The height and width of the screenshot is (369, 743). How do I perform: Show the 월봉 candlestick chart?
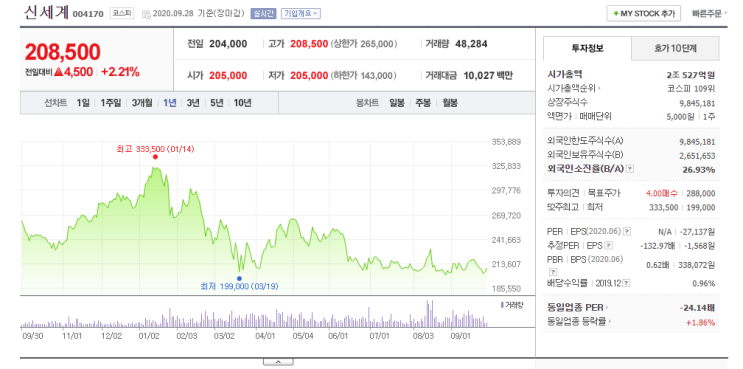click(x=450, y=103)
